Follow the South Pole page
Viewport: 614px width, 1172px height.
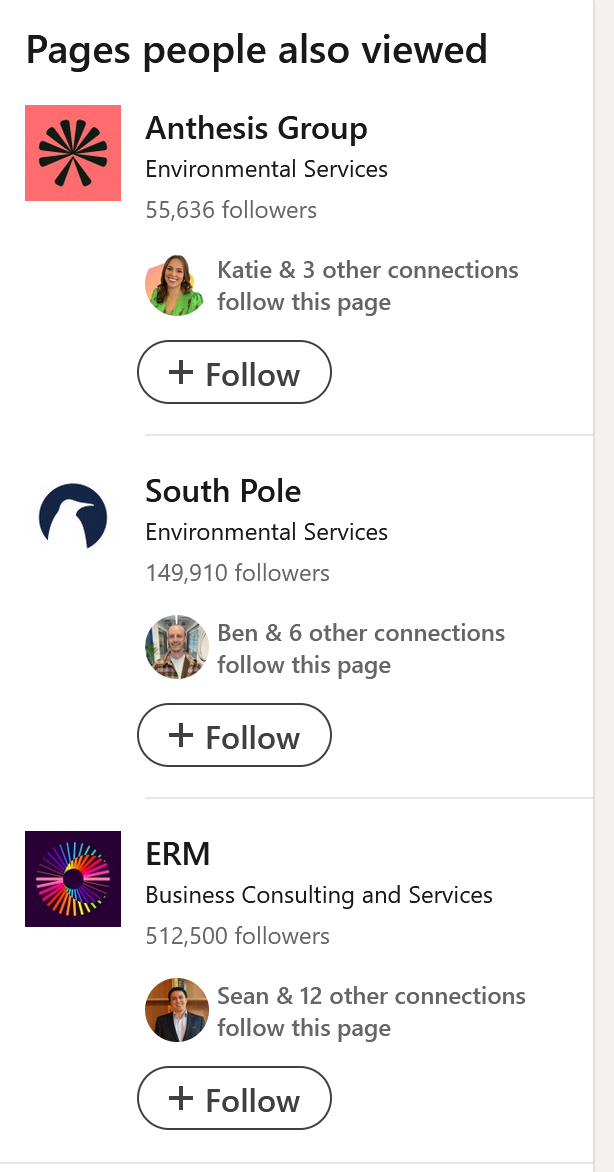(234, 736)
